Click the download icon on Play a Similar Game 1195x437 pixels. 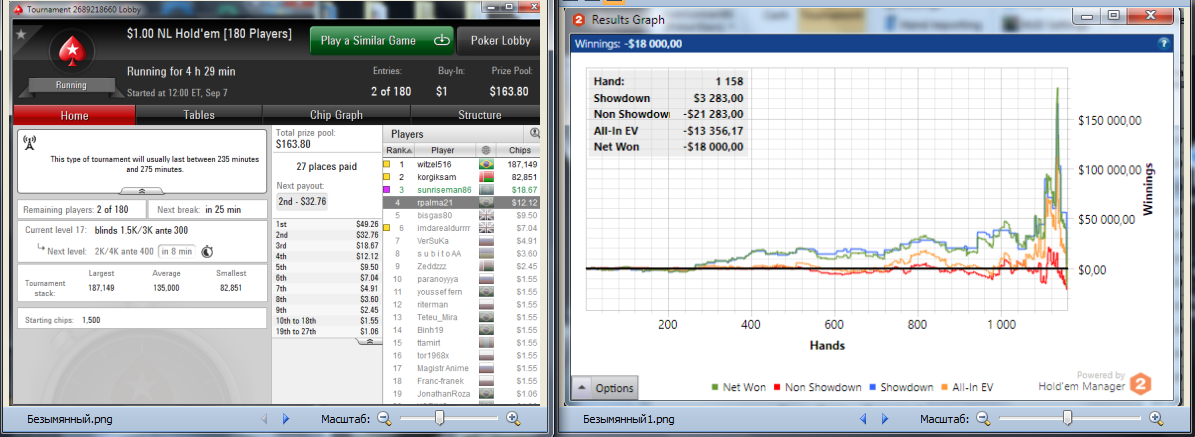(x=442, y=41)
